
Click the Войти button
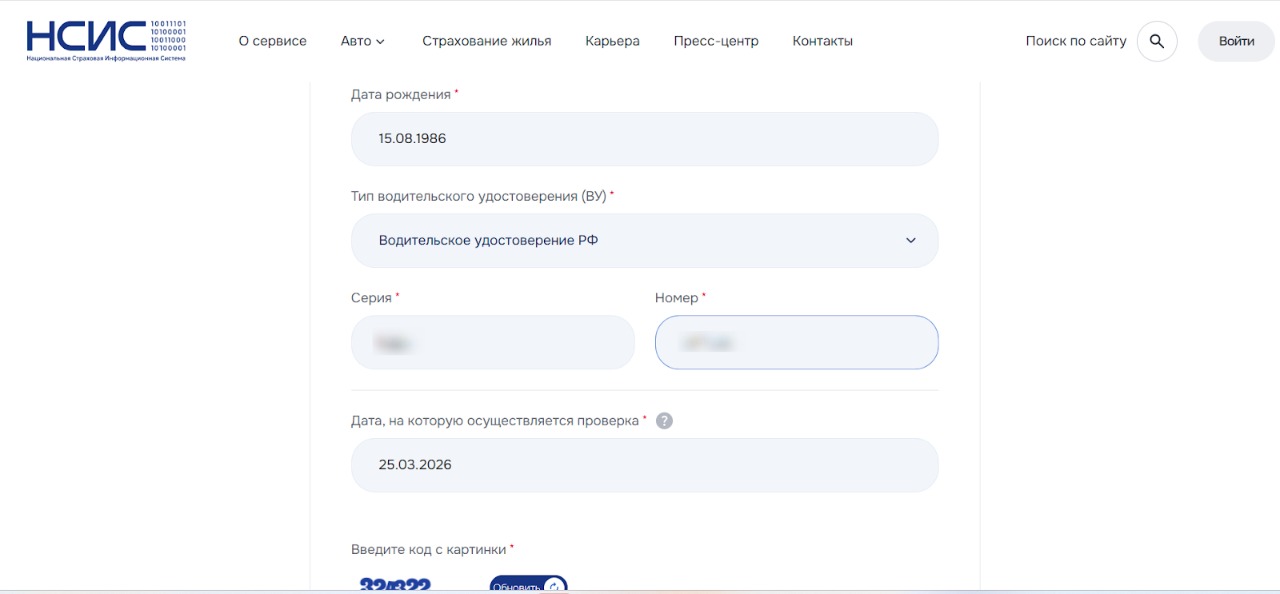point(1235,41)
